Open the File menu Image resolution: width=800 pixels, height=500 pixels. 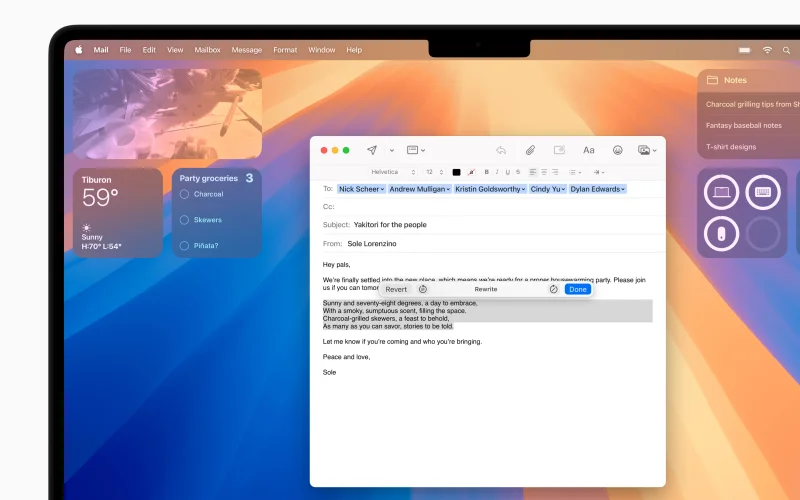point(125,49)
